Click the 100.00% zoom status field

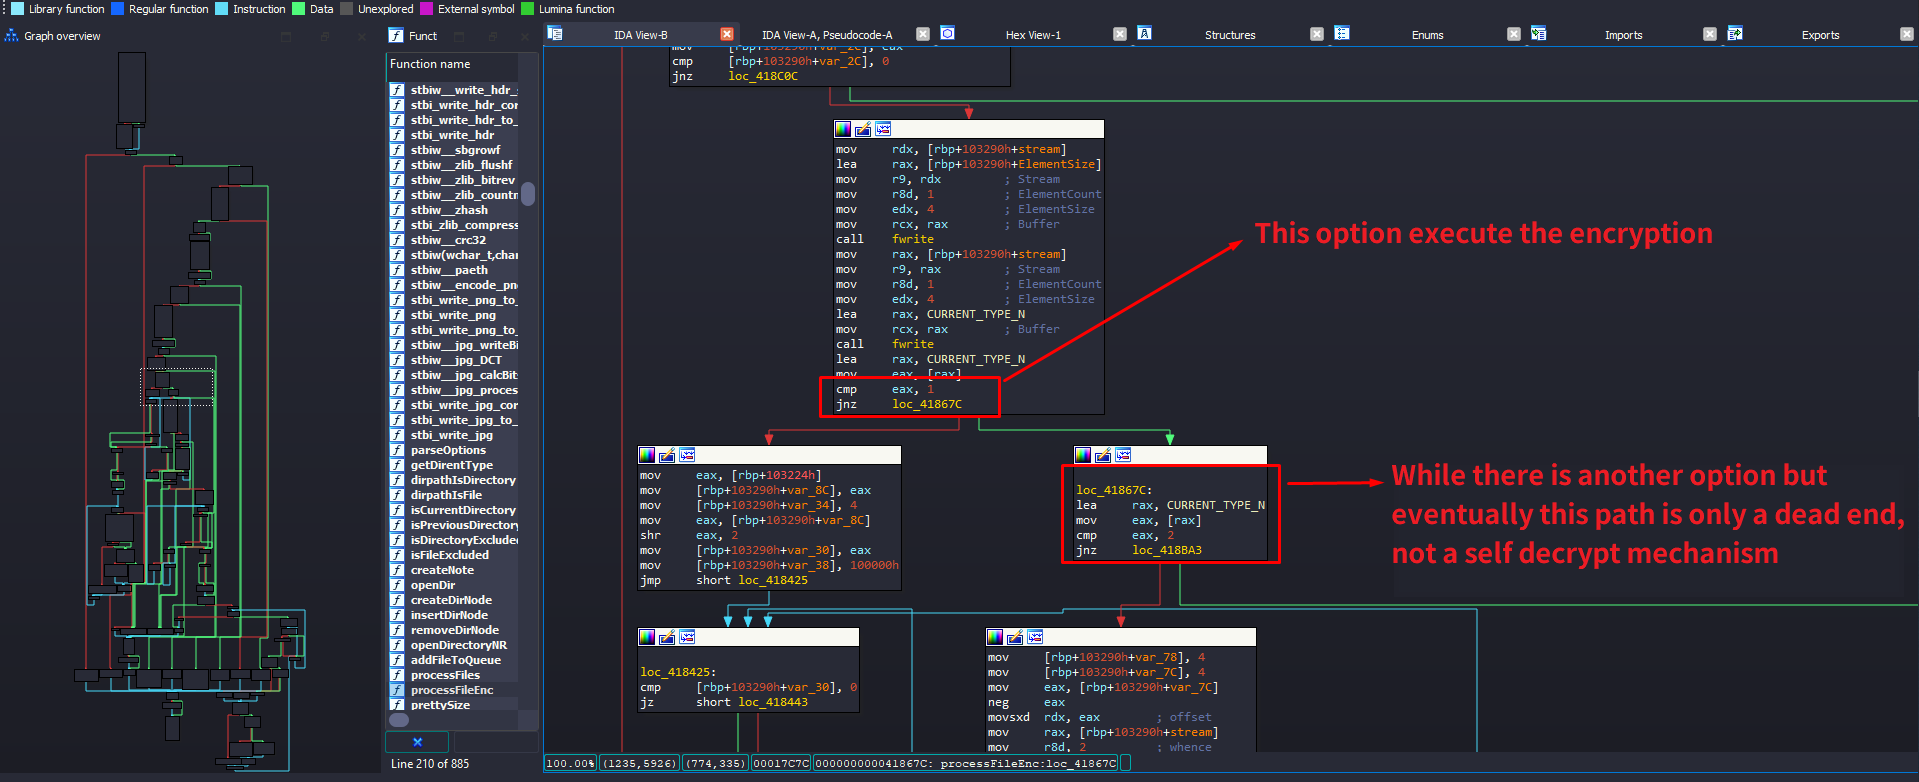[571, 763]
